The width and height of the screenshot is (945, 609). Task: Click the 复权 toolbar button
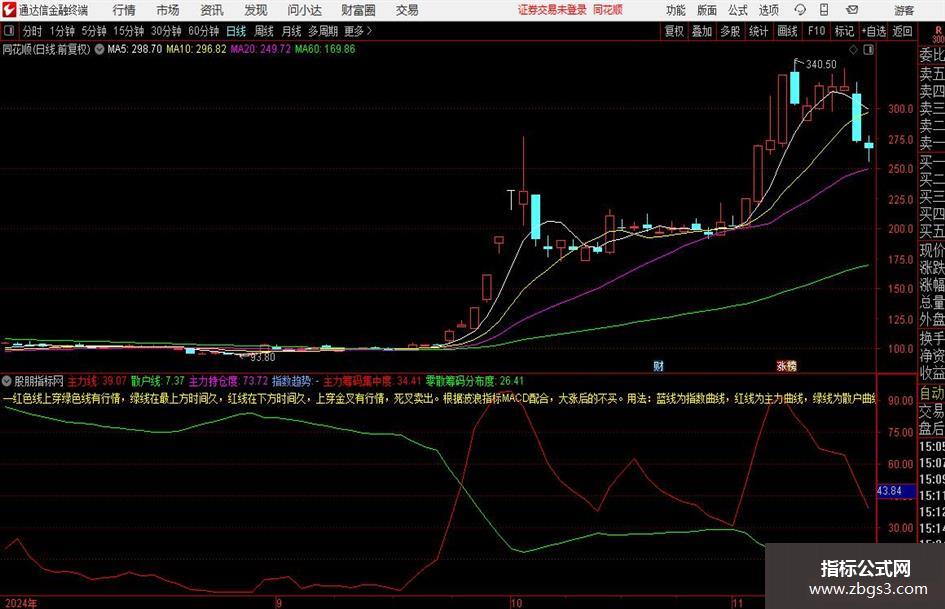(x=674, y=31)
